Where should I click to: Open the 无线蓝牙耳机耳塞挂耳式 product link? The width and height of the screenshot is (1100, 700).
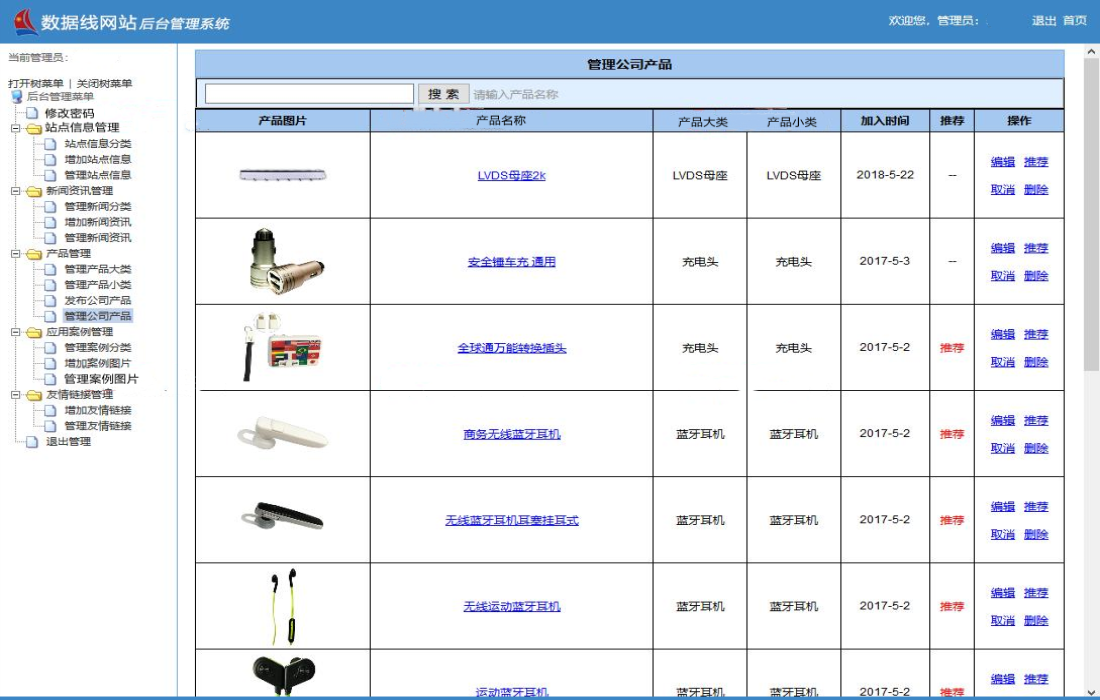coord(511,520)
